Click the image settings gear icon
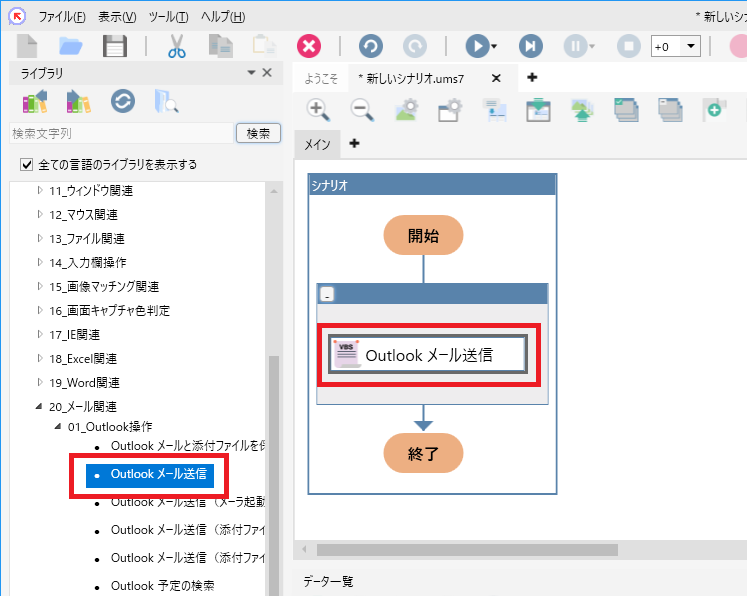The width and height of the screenshot is (747, 596). point(406,110)
